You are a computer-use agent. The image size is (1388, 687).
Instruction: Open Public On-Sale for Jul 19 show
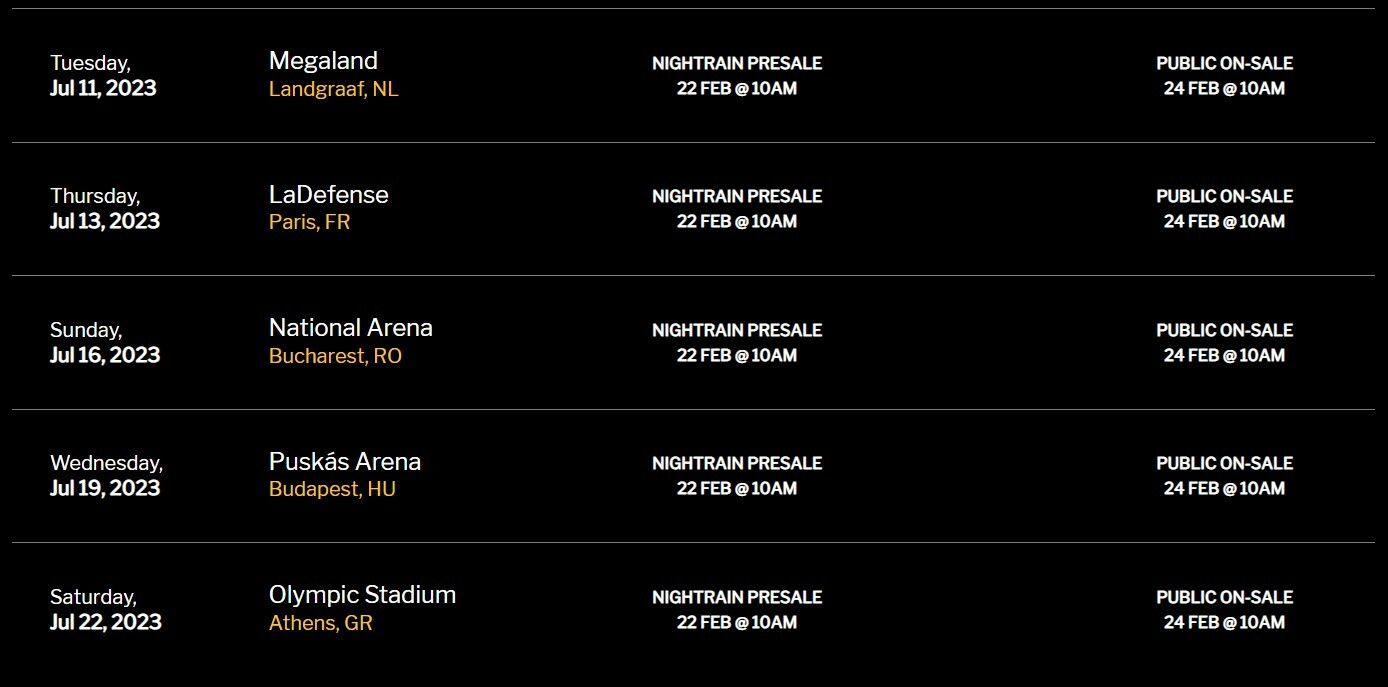(1224, 475)
